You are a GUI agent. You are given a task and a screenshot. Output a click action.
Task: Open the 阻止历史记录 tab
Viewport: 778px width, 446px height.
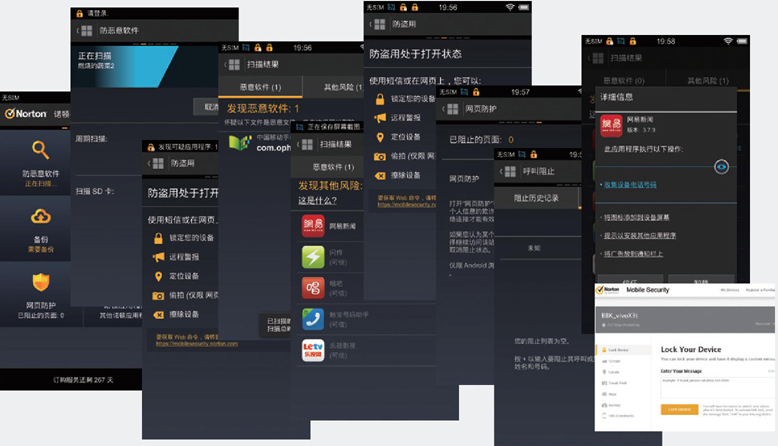pos(536,198)
